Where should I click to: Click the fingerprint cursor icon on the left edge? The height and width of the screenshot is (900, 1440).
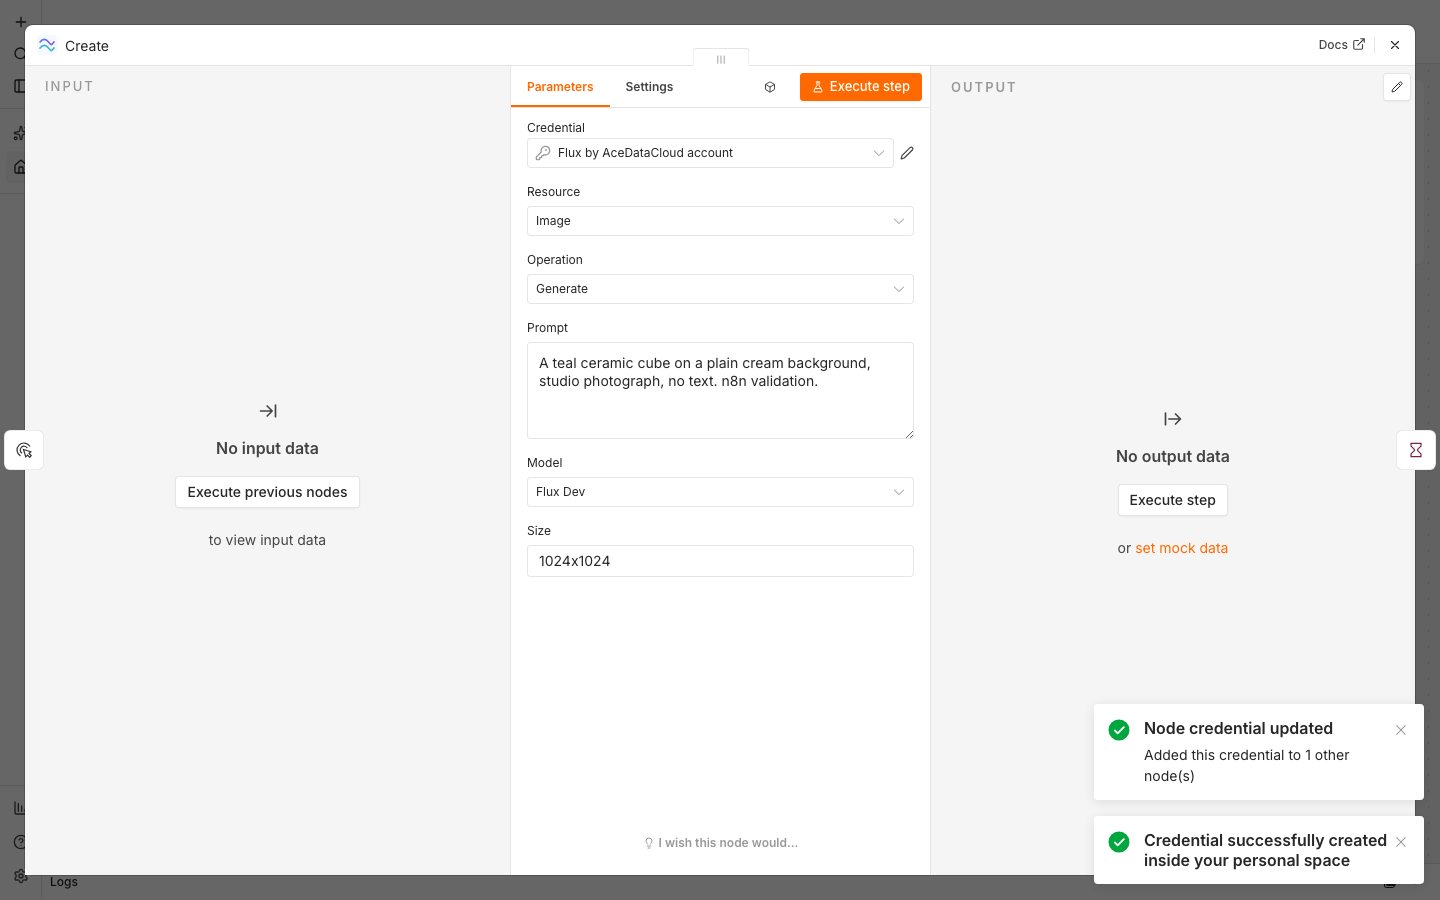(x=24, y=450)
